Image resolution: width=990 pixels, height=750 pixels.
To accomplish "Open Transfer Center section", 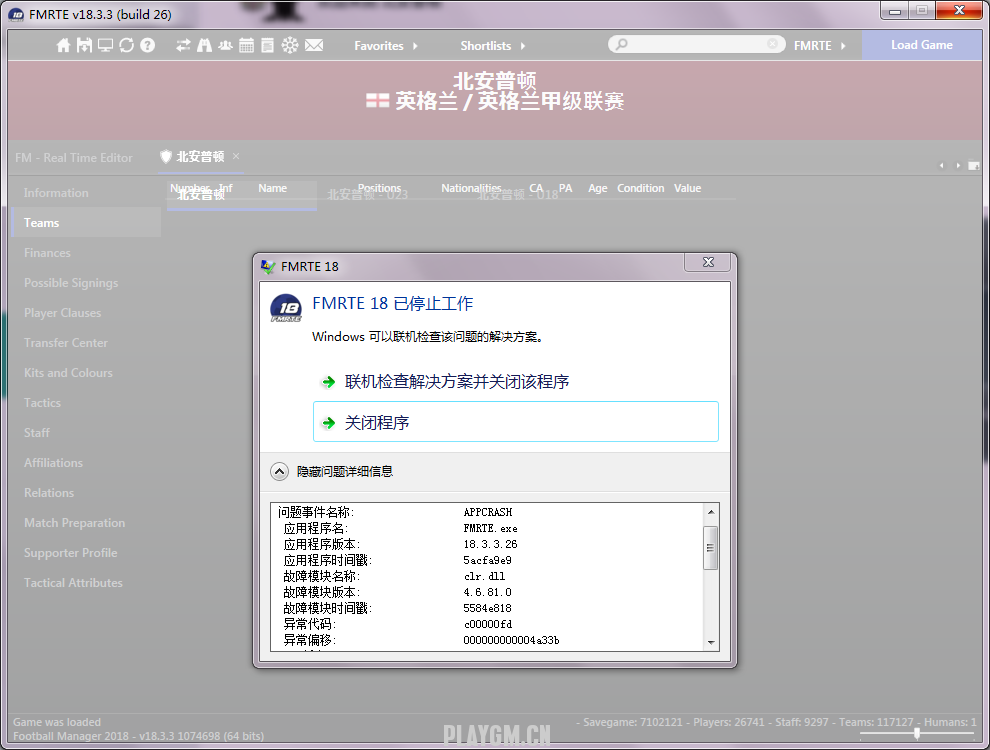I will (x=86, y=343).
